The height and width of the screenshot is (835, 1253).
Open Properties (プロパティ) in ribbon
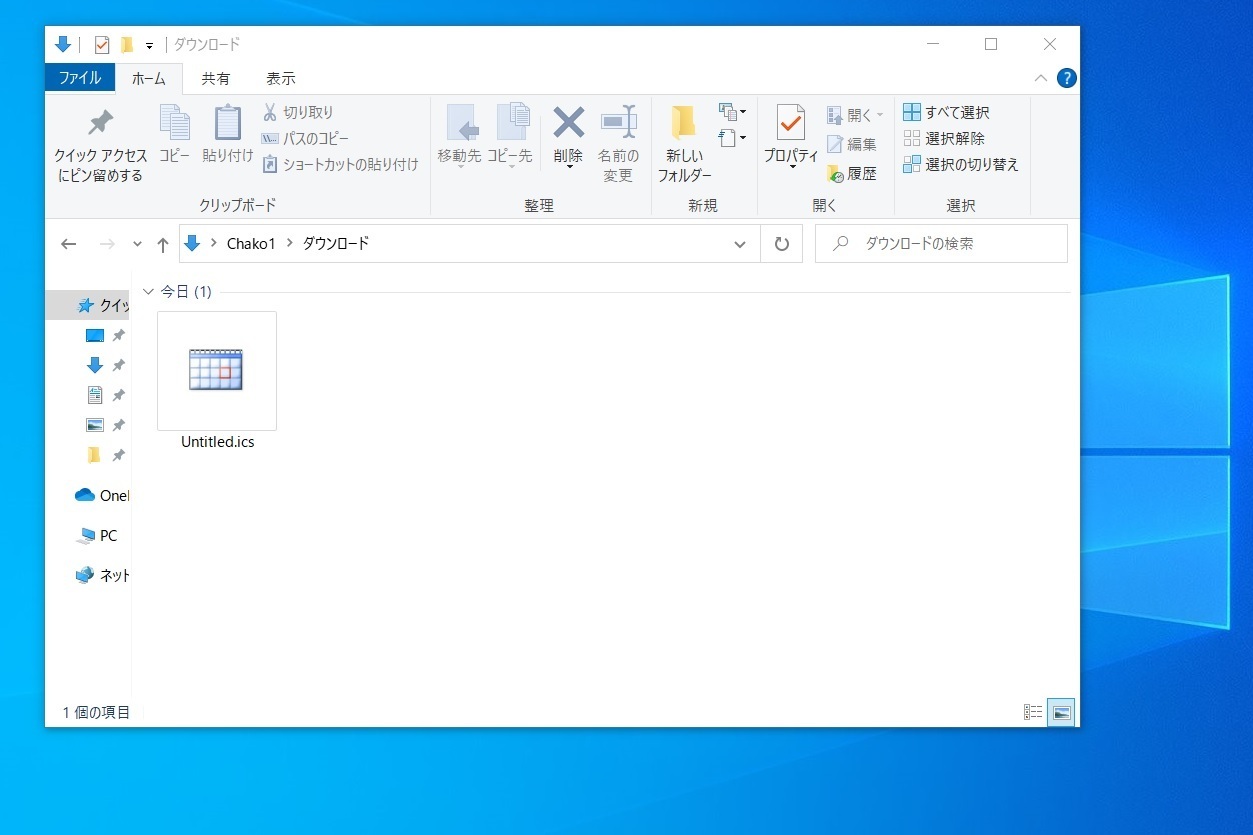(x=790, y=123)
